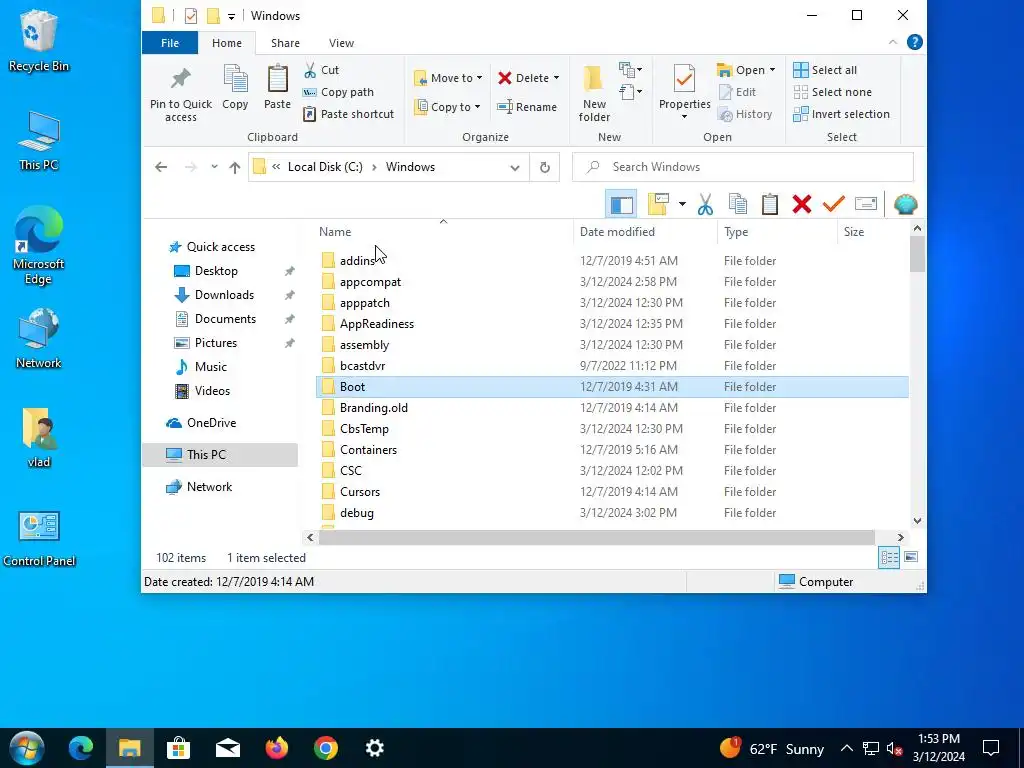Toggle the navigation pane toolbar button
Viewport: 1024px width, 768px height.
pyautogui.click(x=621, y=204)
